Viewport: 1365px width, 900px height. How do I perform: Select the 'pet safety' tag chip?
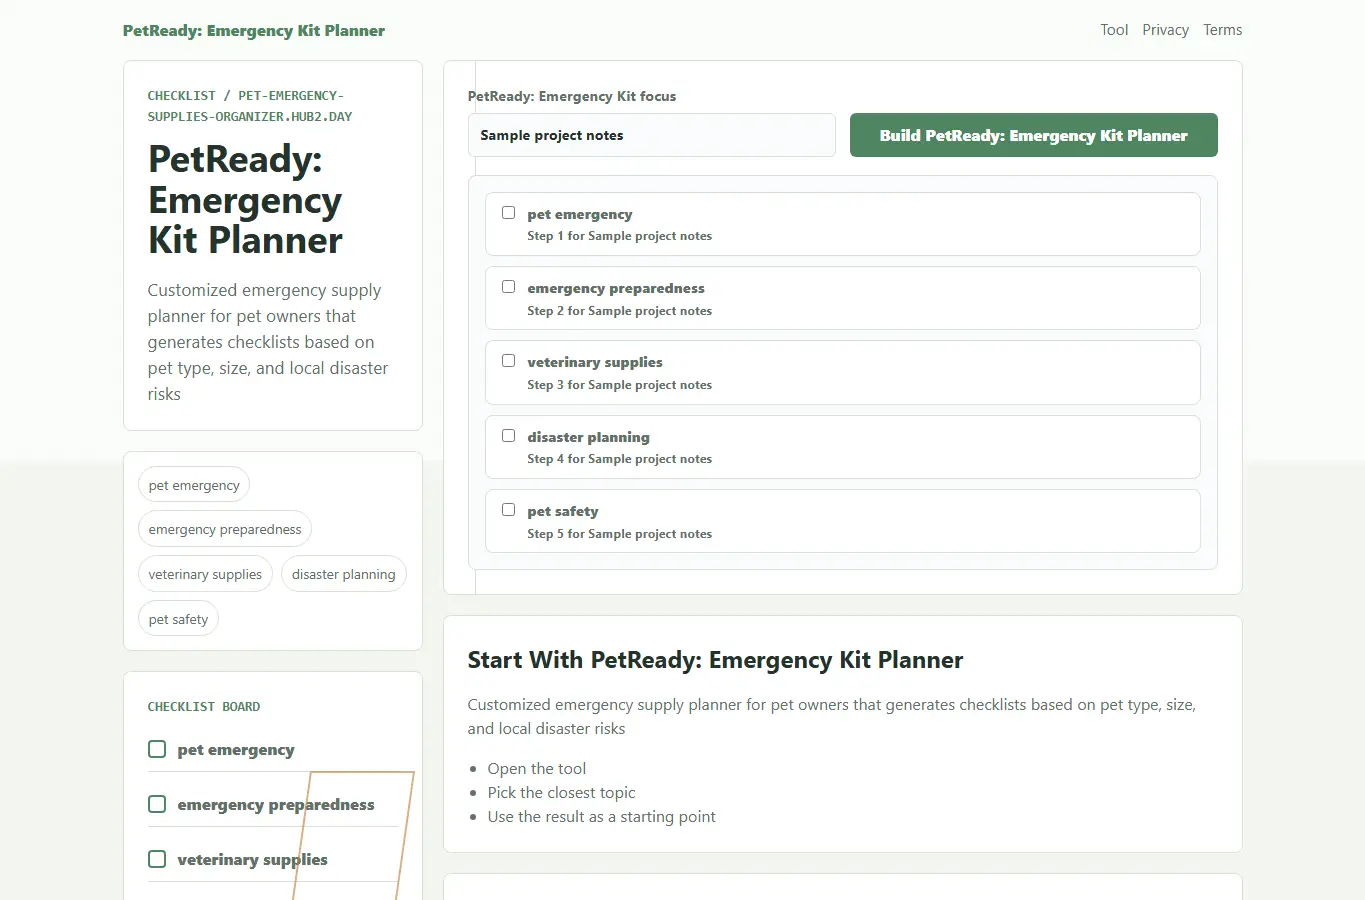click(x=178, y=619)
